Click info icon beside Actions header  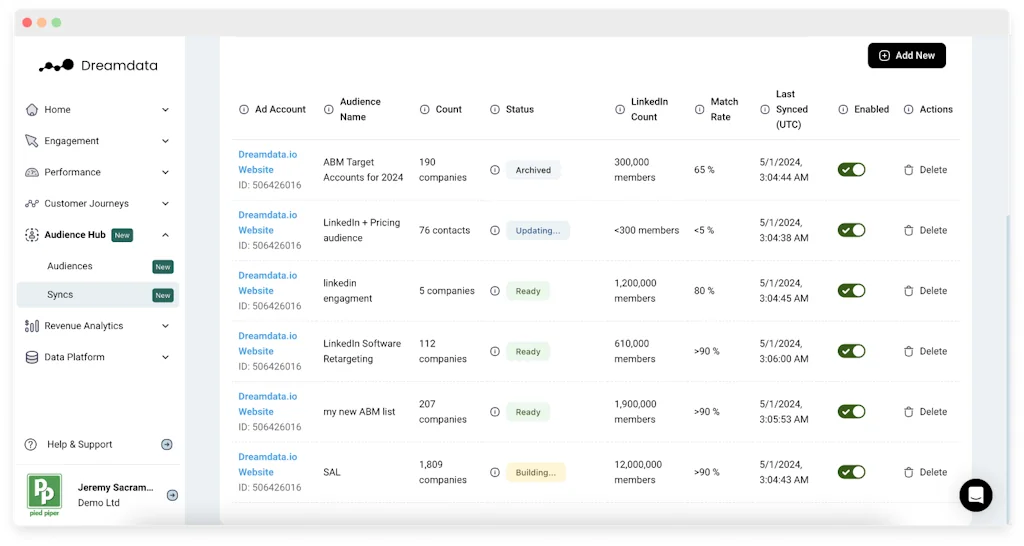[x=908, y=110]
